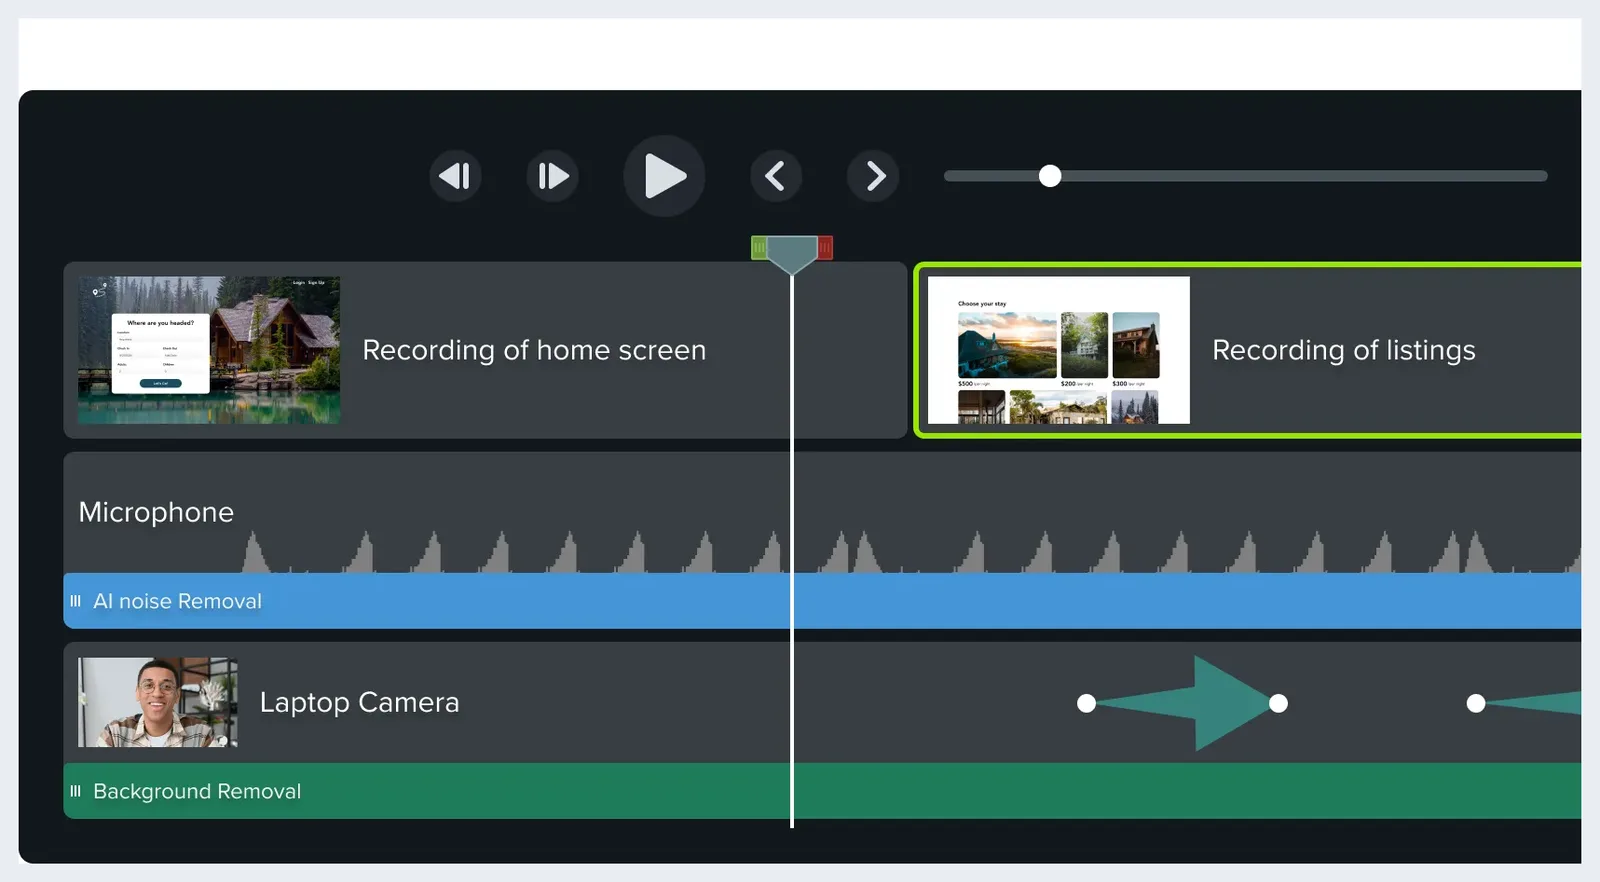Screen dimensions: 1600x882
Task: Click the Recording of listings label
Action: pos(1344,350)
